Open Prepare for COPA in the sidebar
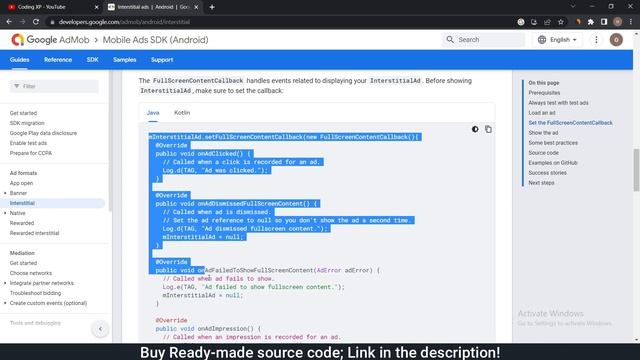The height and width of the screenshot is (360, 640). [31, 153]
